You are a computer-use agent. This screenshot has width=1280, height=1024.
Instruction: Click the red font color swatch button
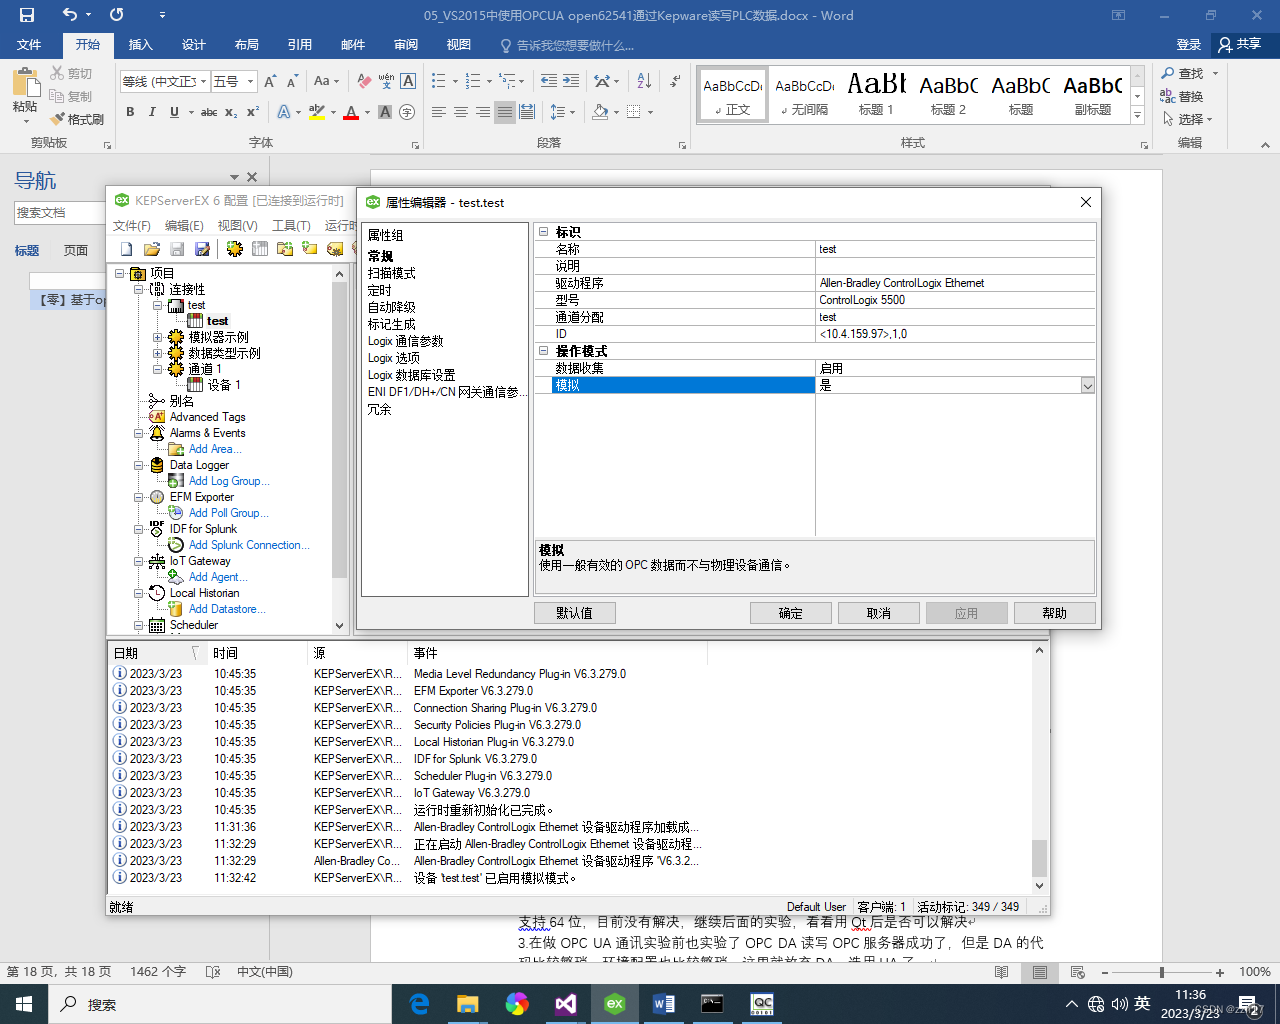[351, 112]
